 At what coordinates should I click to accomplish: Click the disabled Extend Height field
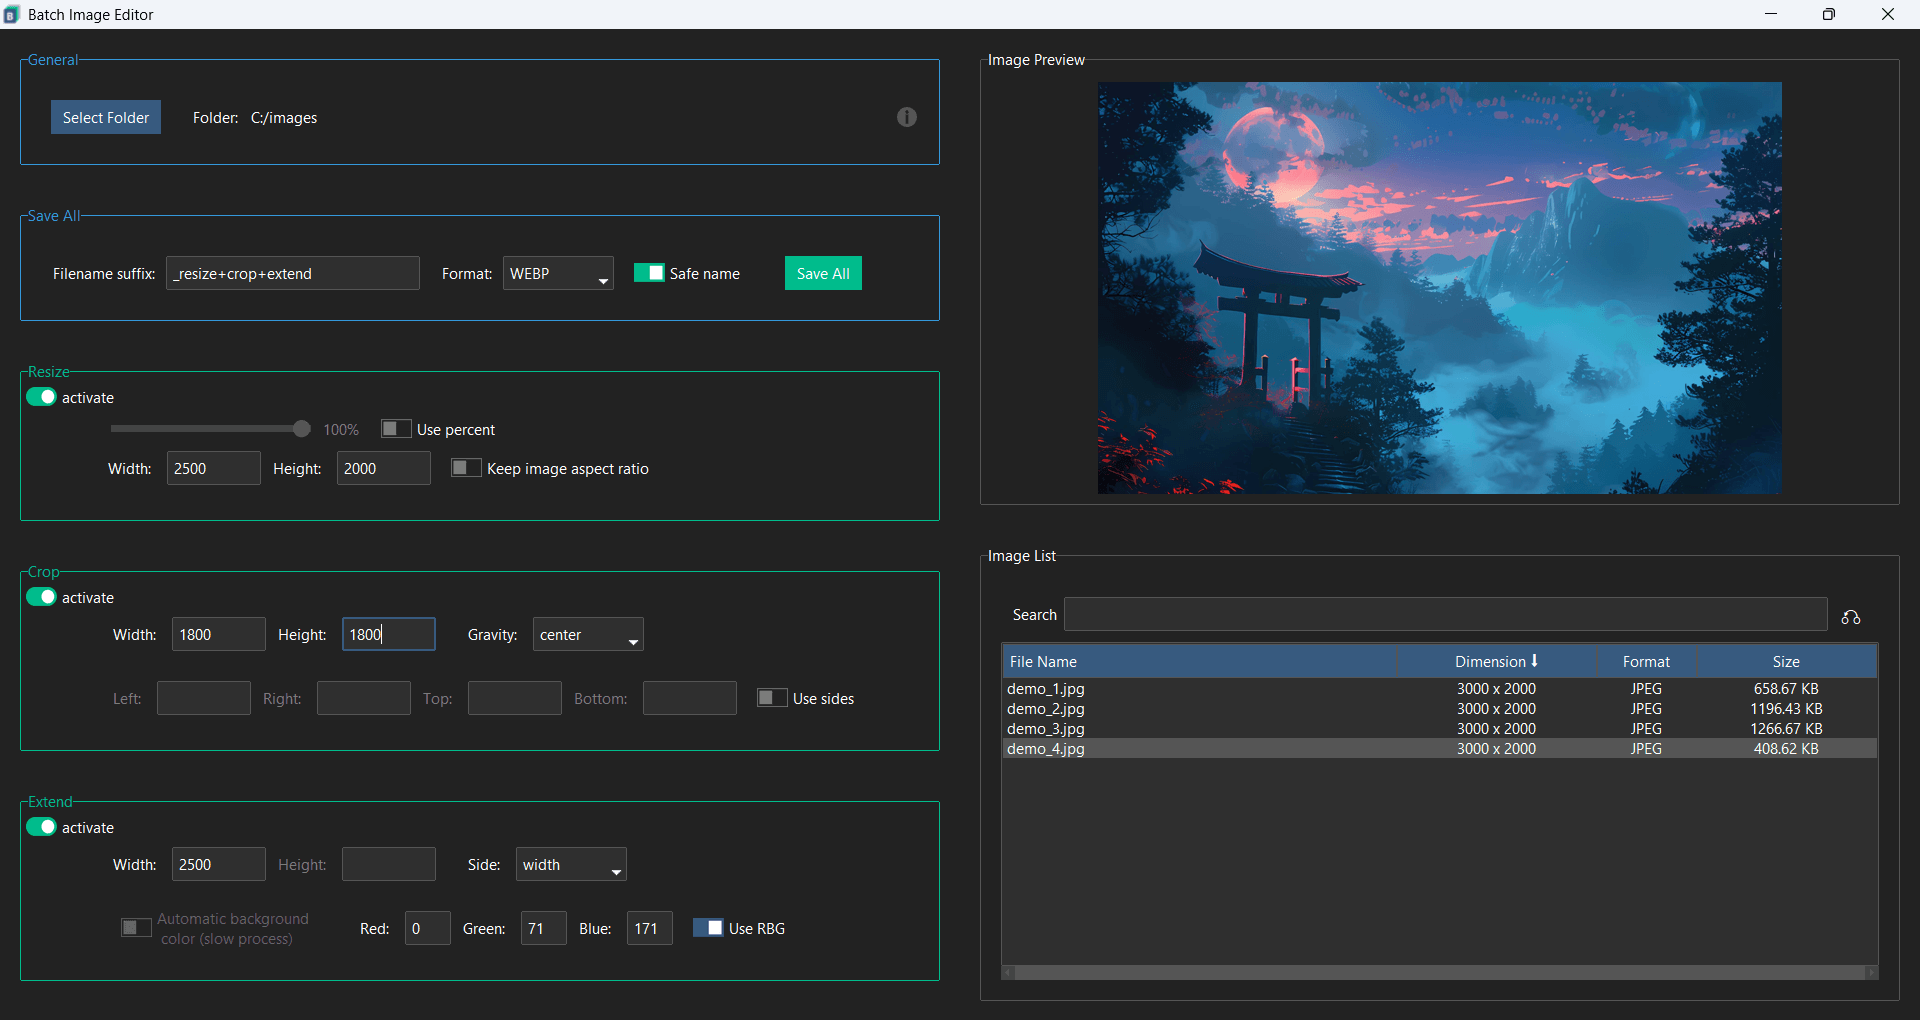point(389,864)
